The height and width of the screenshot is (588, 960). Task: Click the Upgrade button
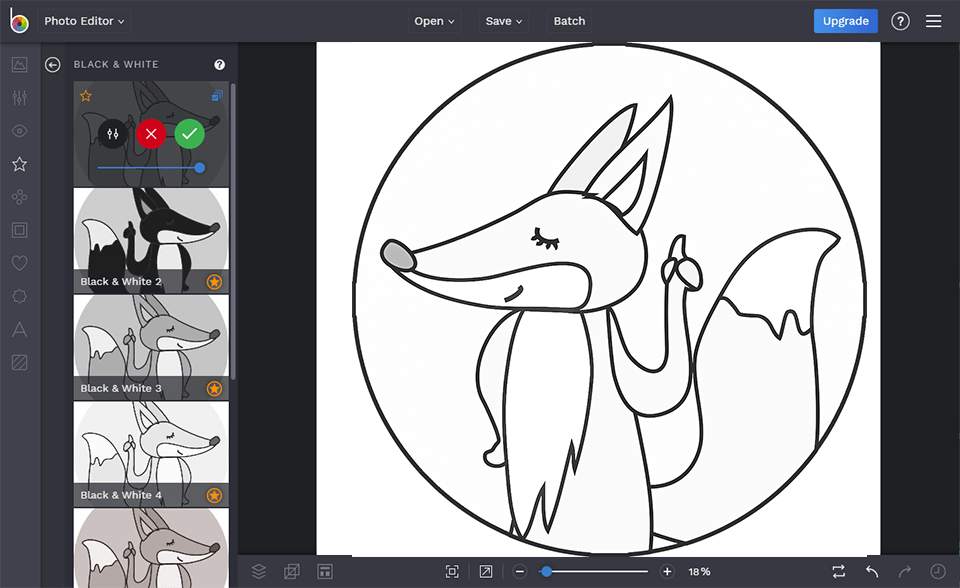pos(845,20)
